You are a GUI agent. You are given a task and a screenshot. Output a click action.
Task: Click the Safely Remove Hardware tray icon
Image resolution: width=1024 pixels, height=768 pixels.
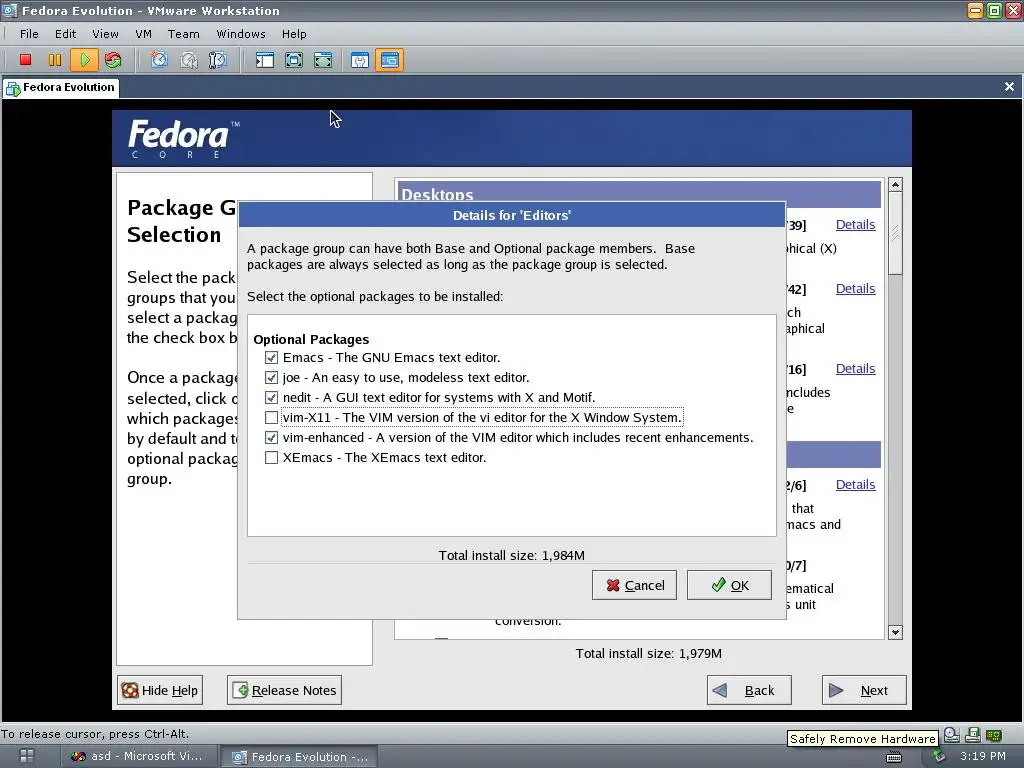(938, 756)
